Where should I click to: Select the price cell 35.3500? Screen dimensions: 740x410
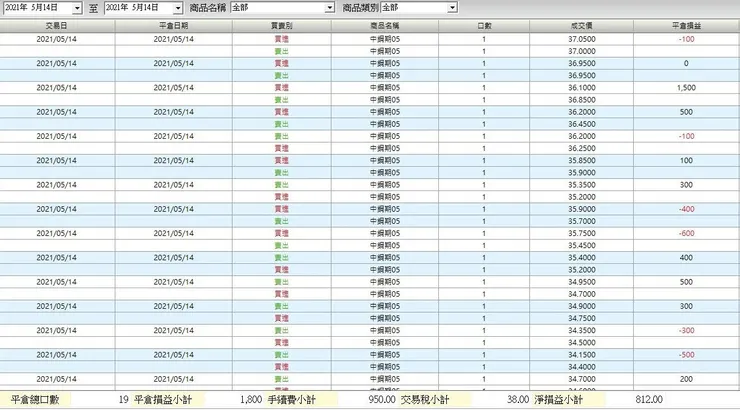point(581,185)
